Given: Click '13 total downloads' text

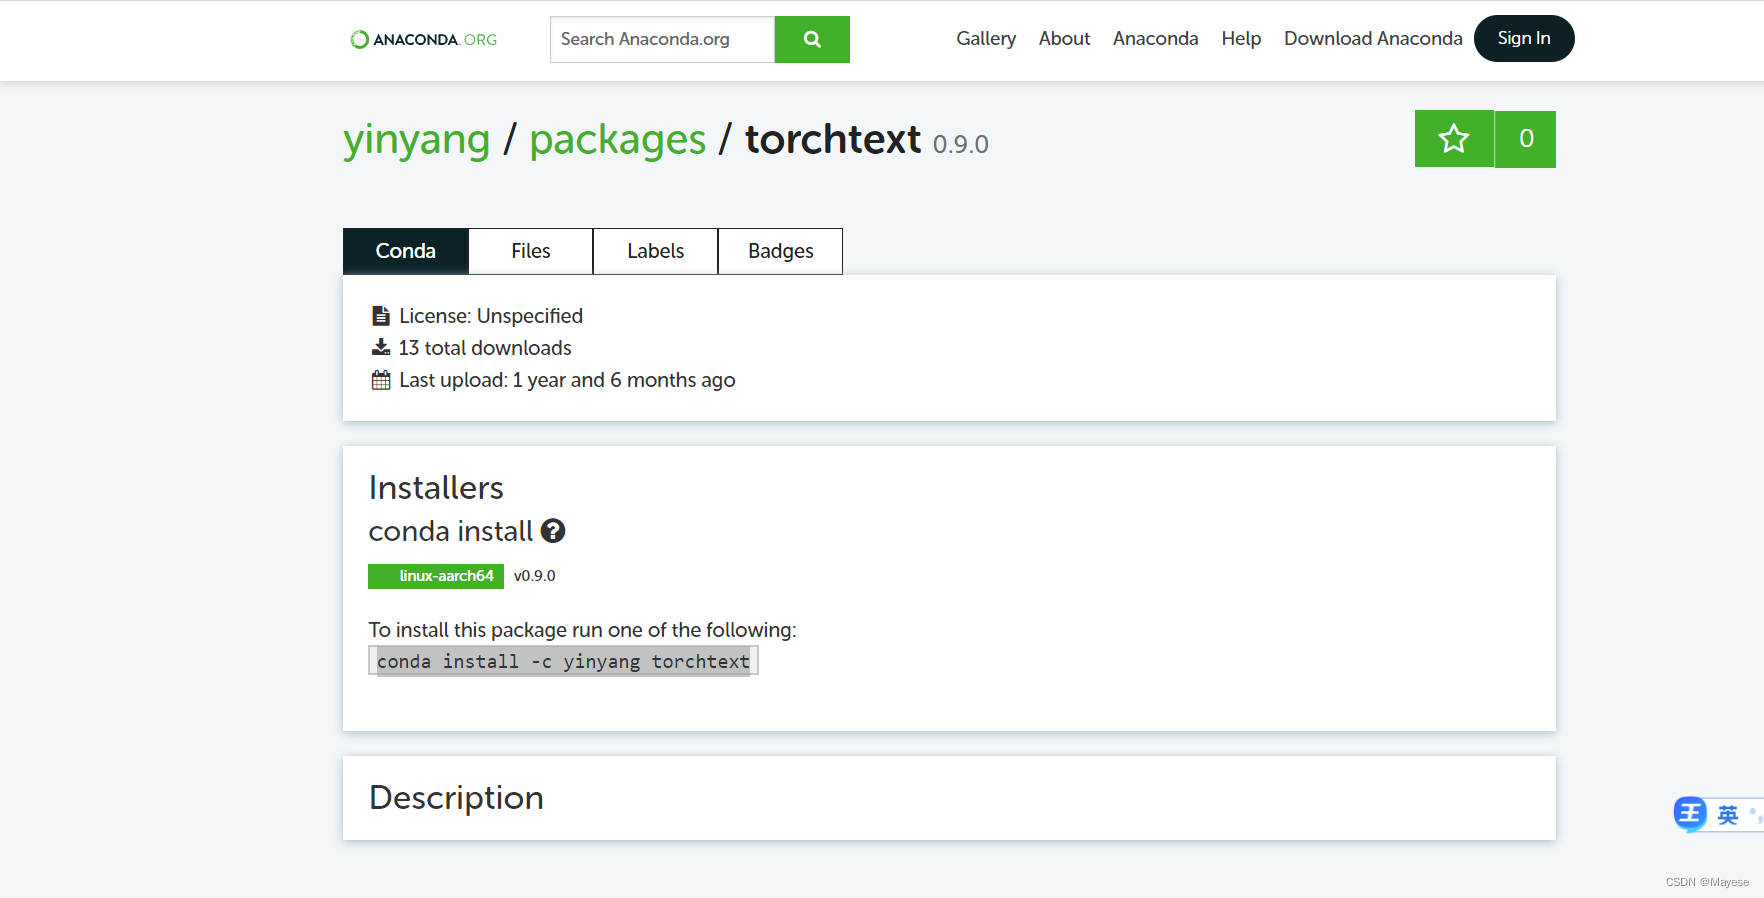Looking at the screenshot, I should pos(485,348).
